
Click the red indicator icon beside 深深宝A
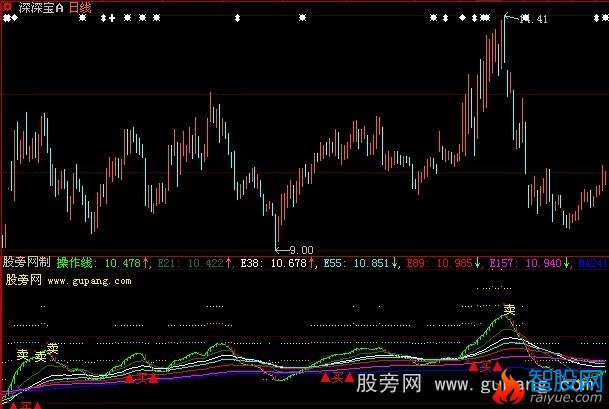point(7,7)
